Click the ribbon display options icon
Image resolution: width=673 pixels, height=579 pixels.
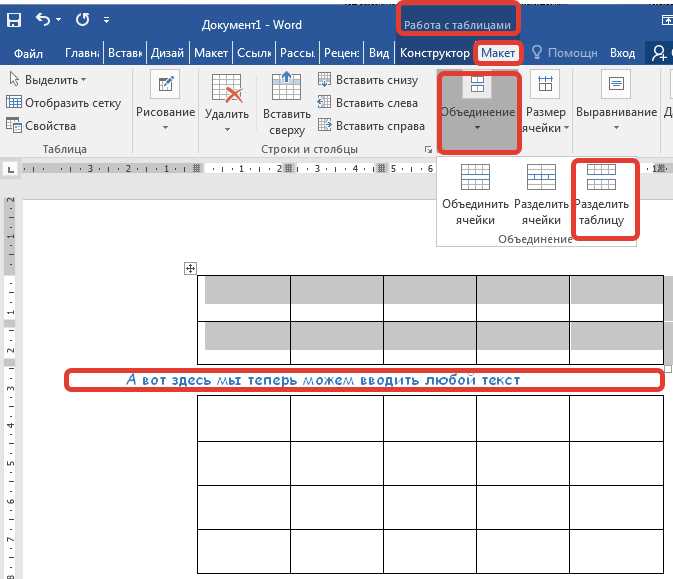[667, 20]
